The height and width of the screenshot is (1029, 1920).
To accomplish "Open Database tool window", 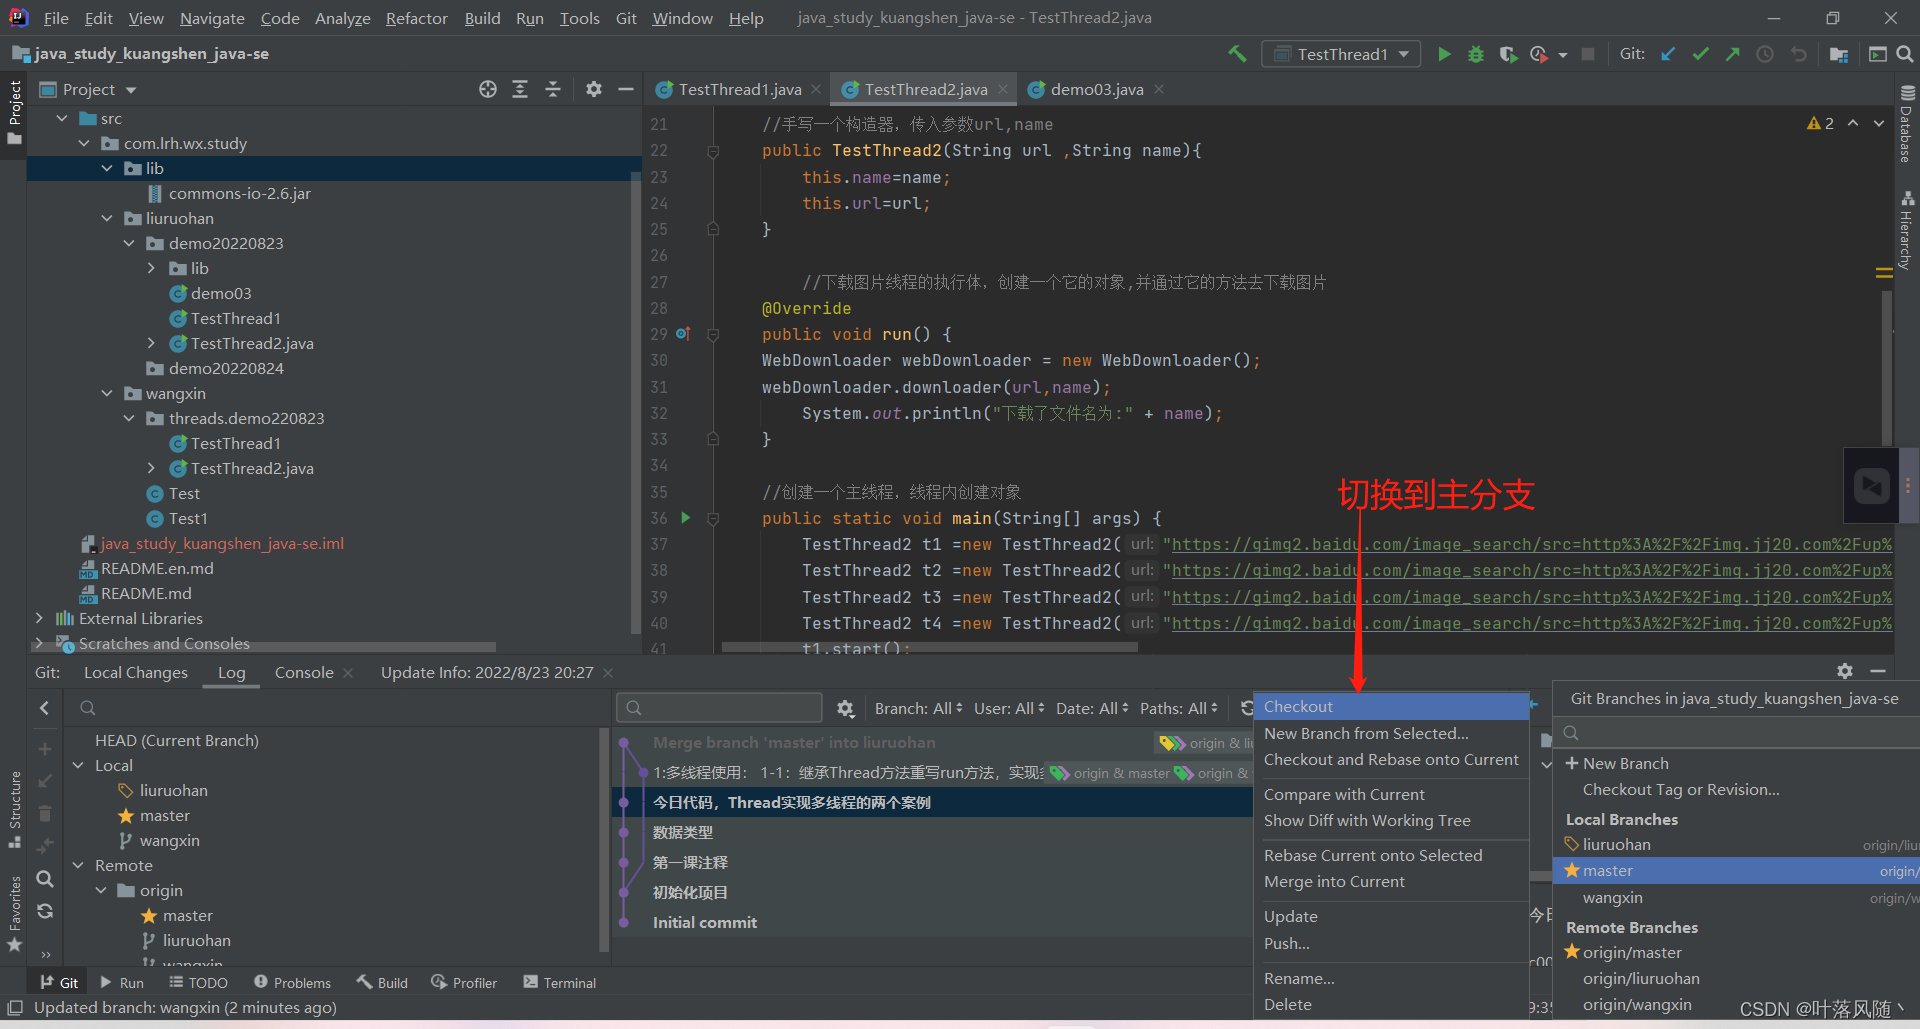I will click(1907, 123).
